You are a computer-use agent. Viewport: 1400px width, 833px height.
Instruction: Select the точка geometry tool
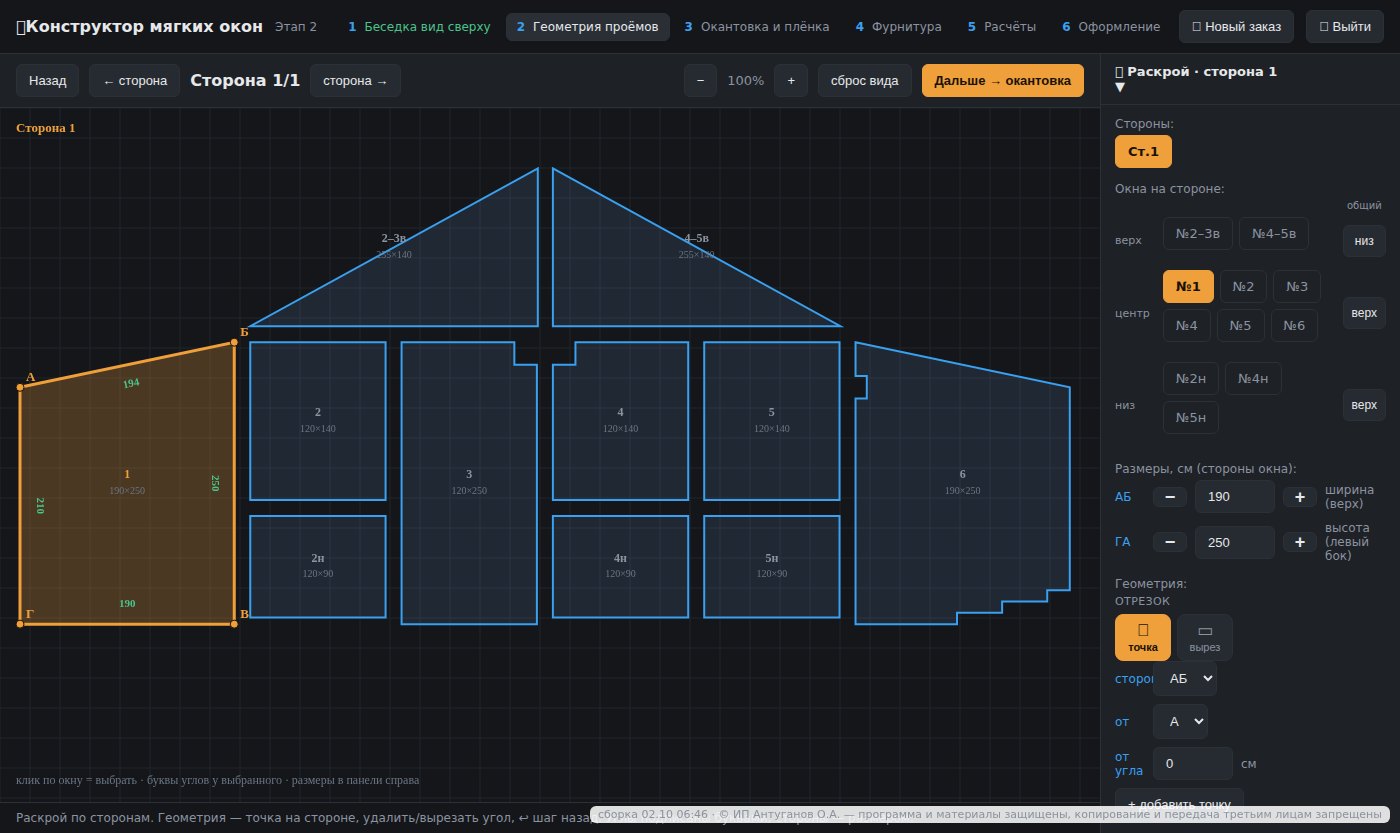[1142, 637]
